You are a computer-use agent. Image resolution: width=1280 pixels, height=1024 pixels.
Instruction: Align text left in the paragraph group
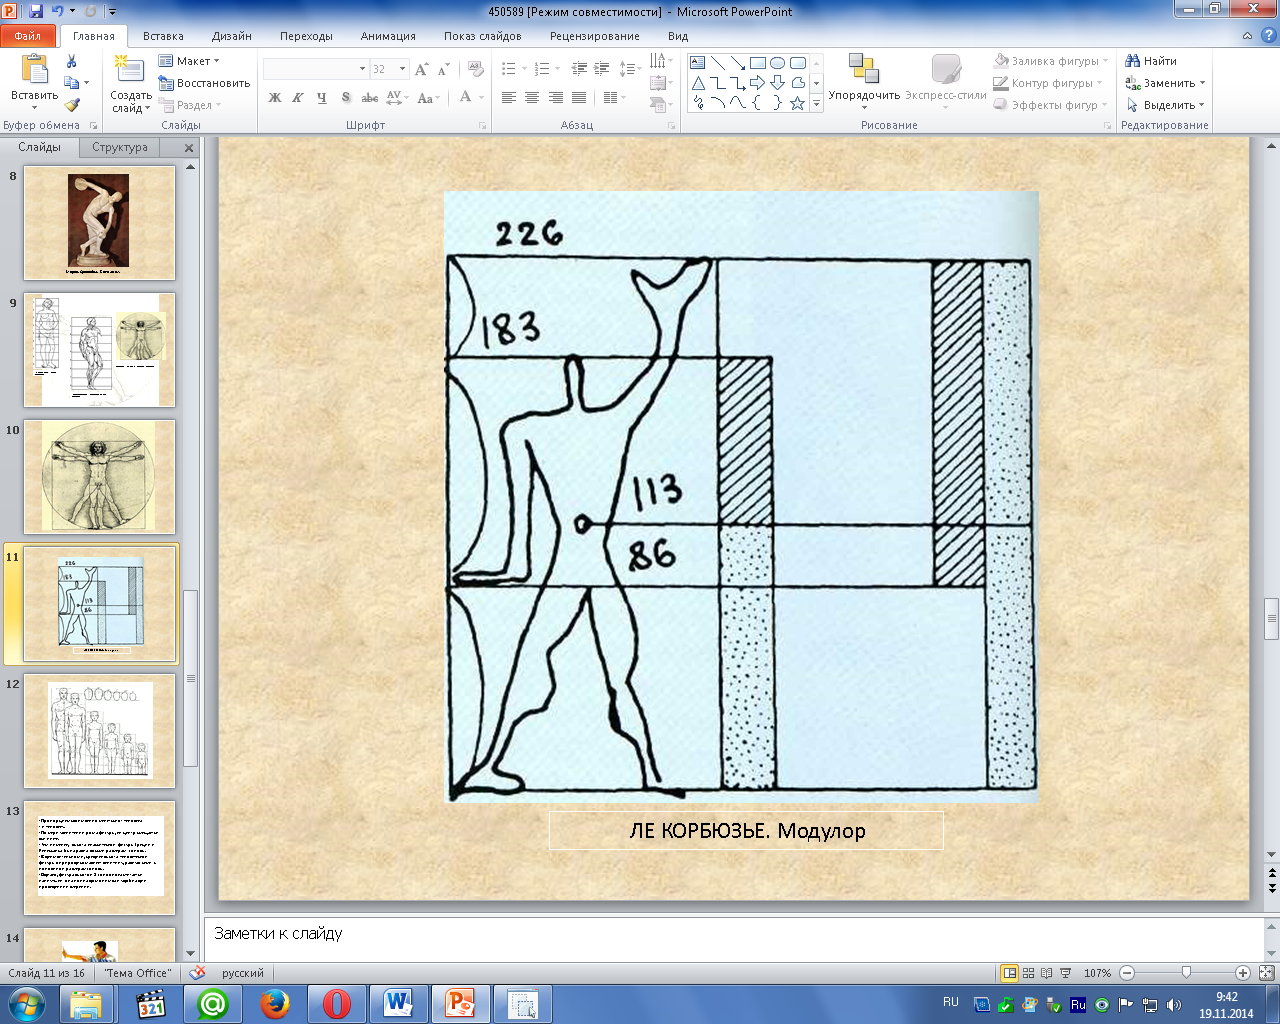pyautogui.click(x=509, y=97)
